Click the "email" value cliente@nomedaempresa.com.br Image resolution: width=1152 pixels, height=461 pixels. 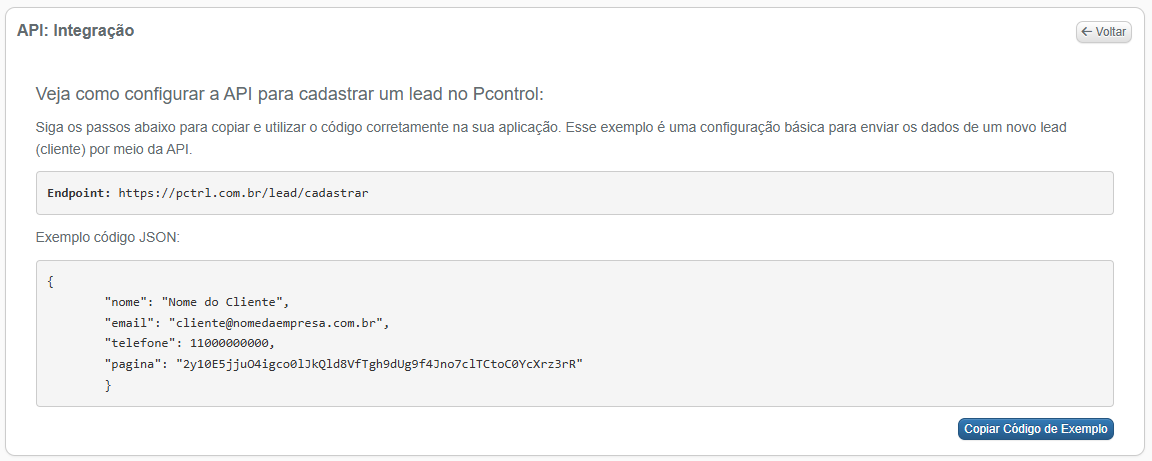(276, 322)
